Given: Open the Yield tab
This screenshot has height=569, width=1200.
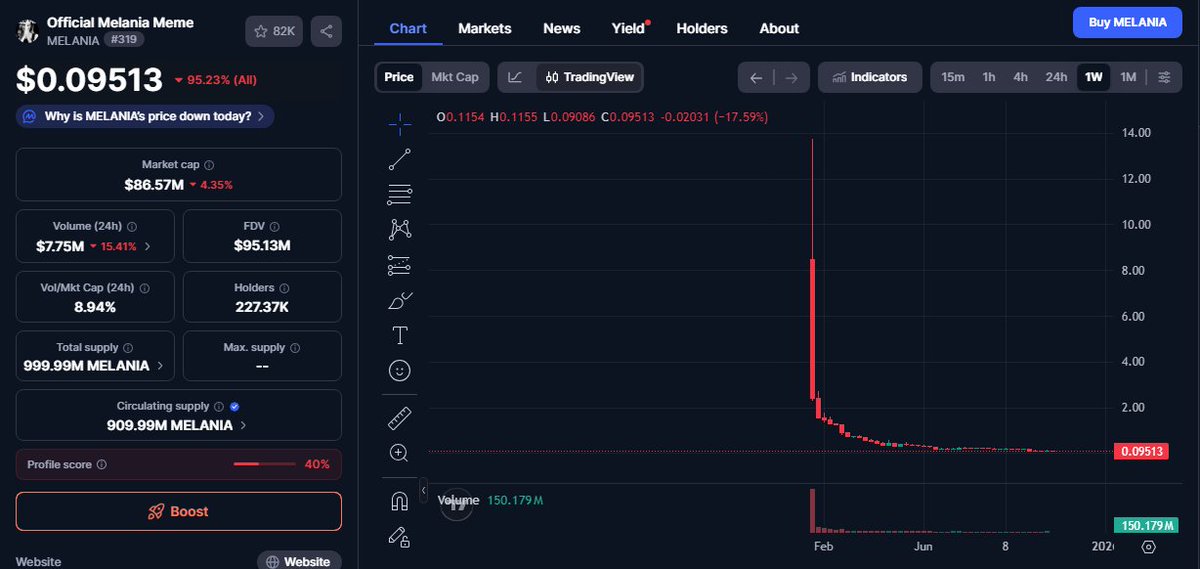Looking at the screenshot, I should pyautogui.click(x=629, y=28).
